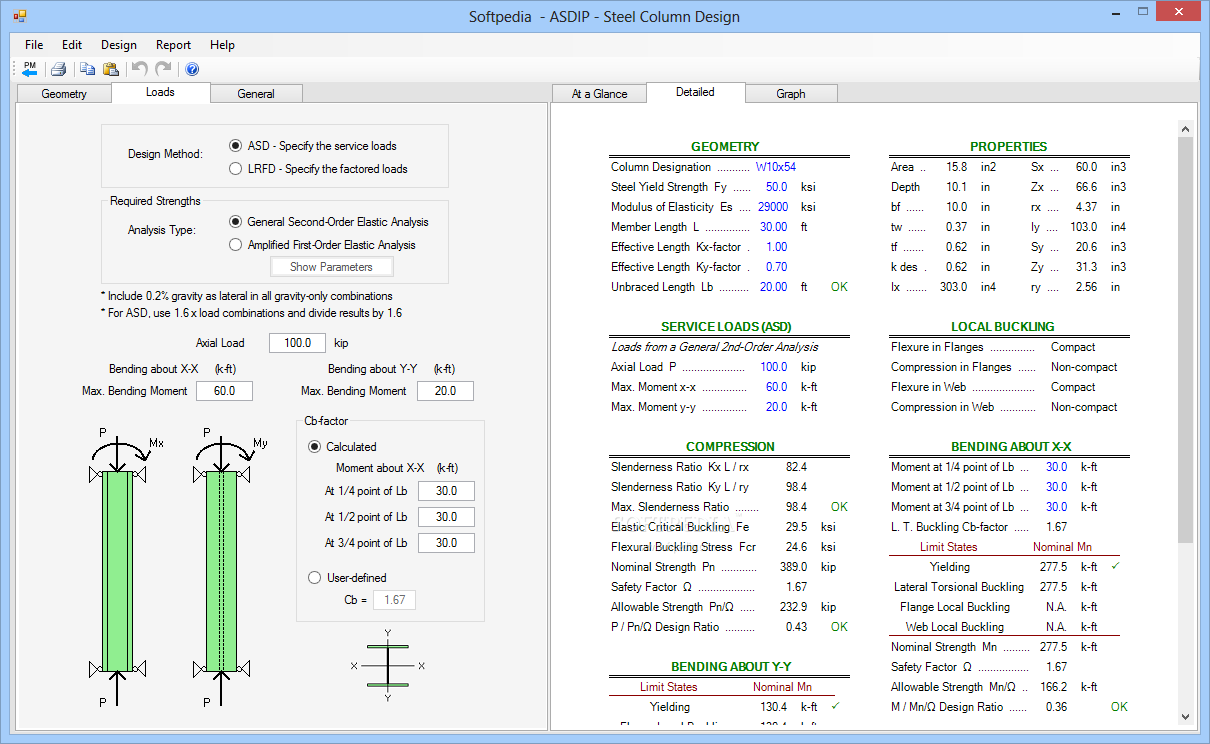1210x744 pixels.
Task: Click the Print toolbar icon
Action: pos(58,69)
